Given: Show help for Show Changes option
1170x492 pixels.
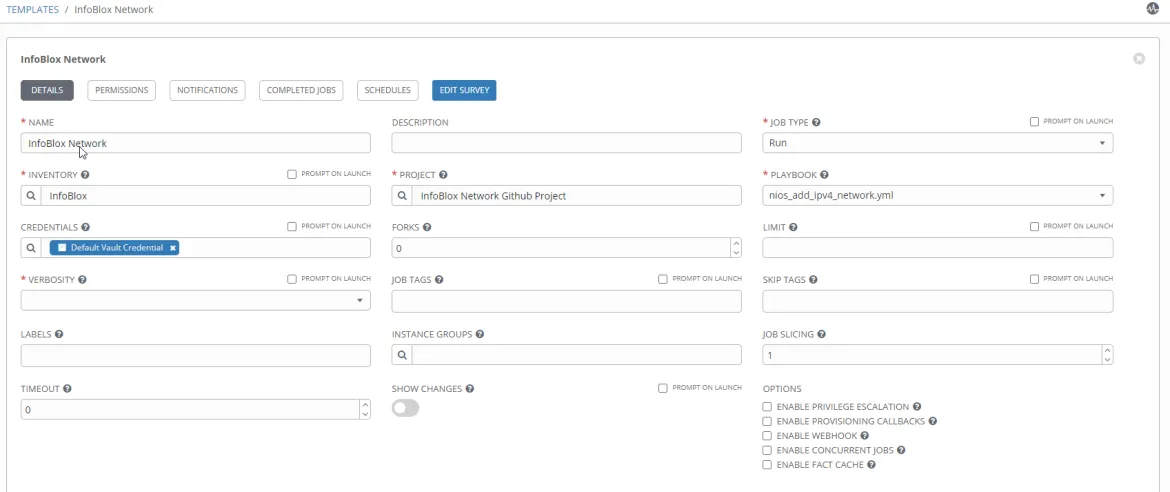Looking at the screenshot, I should (x=470, y=389).
